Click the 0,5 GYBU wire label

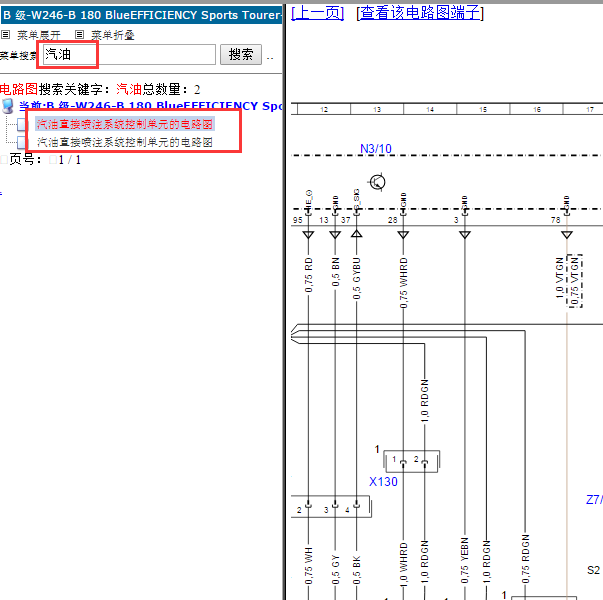(x=356, y=278)
